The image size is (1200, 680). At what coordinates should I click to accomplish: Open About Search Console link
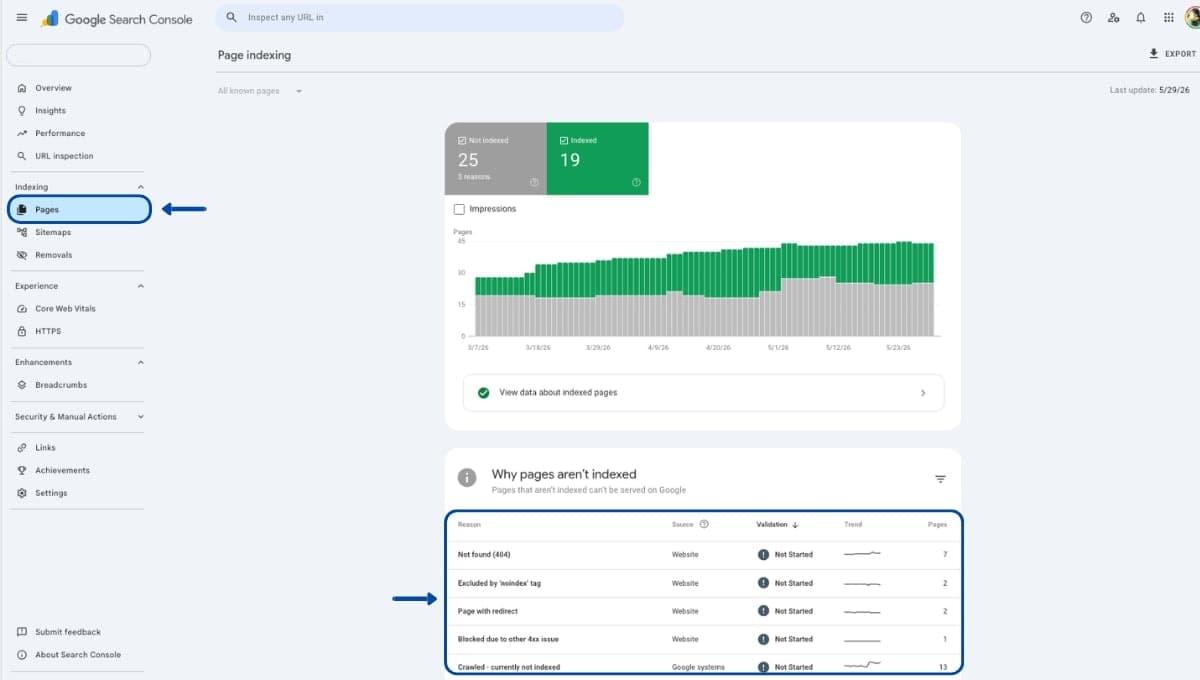pos(78,655)
